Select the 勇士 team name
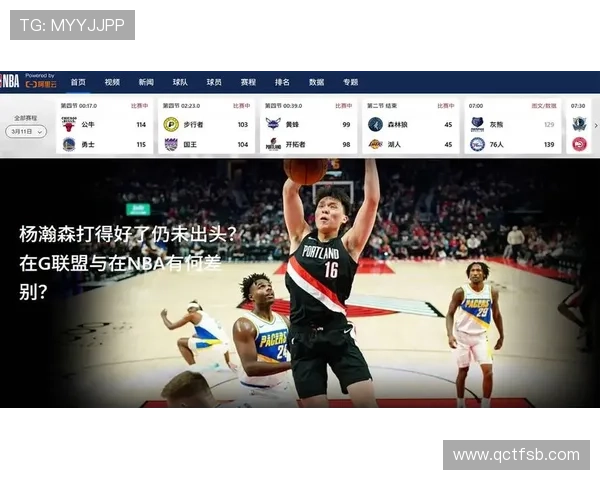 click(x=88, y=145)
